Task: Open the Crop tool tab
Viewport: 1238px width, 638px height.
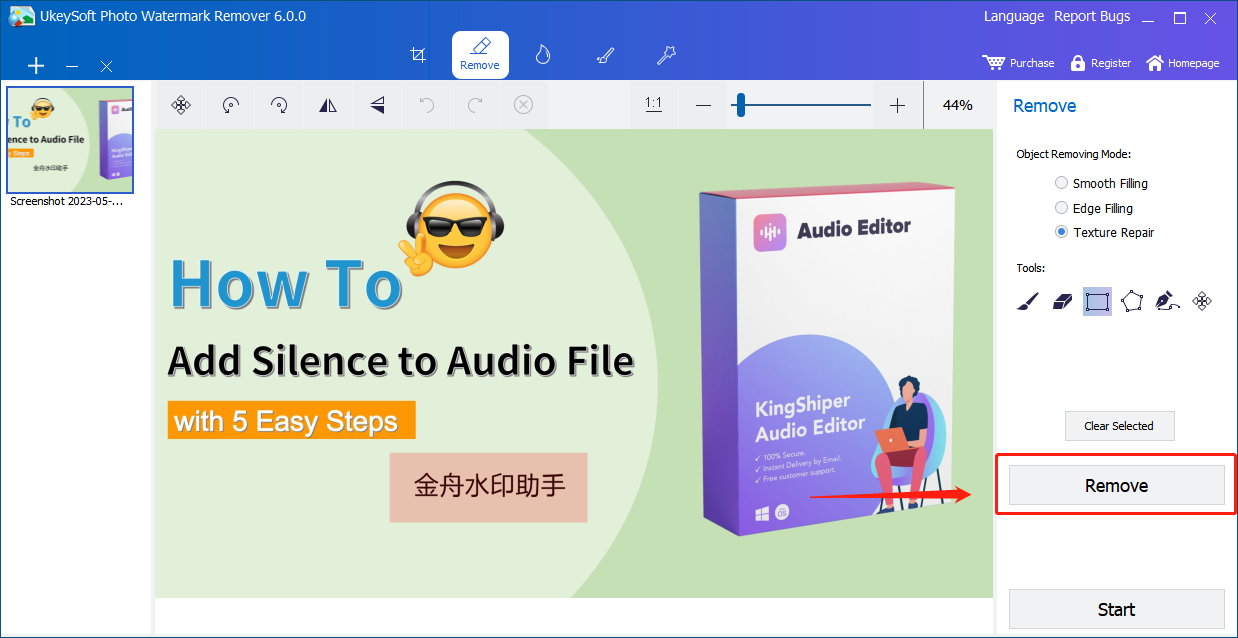Action: click(x=419, y=55)
